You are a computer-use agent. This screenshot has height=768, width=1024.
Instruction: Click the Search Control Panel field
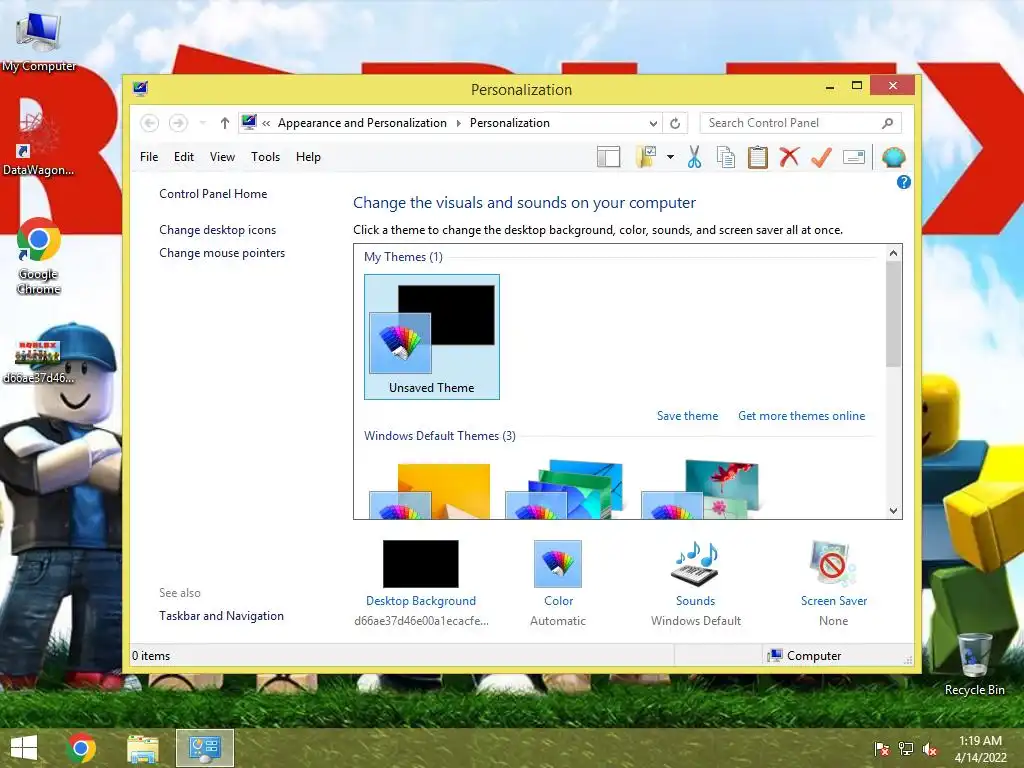click(x=801, y=123)
